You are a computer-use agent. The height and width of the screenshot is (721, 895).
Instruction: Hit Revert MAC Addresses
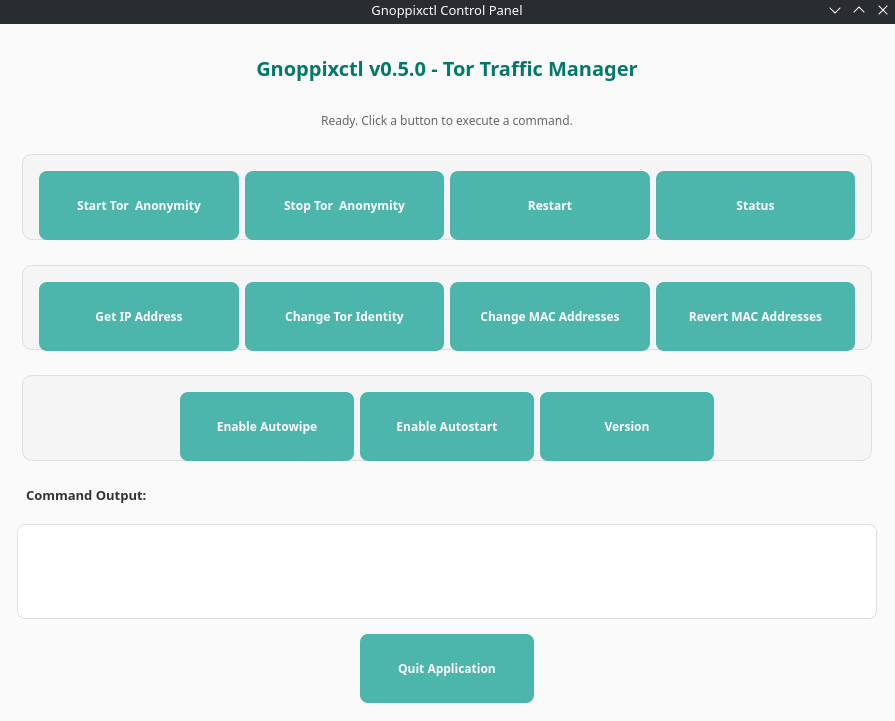pyautogui.click(x=755, y=316)
